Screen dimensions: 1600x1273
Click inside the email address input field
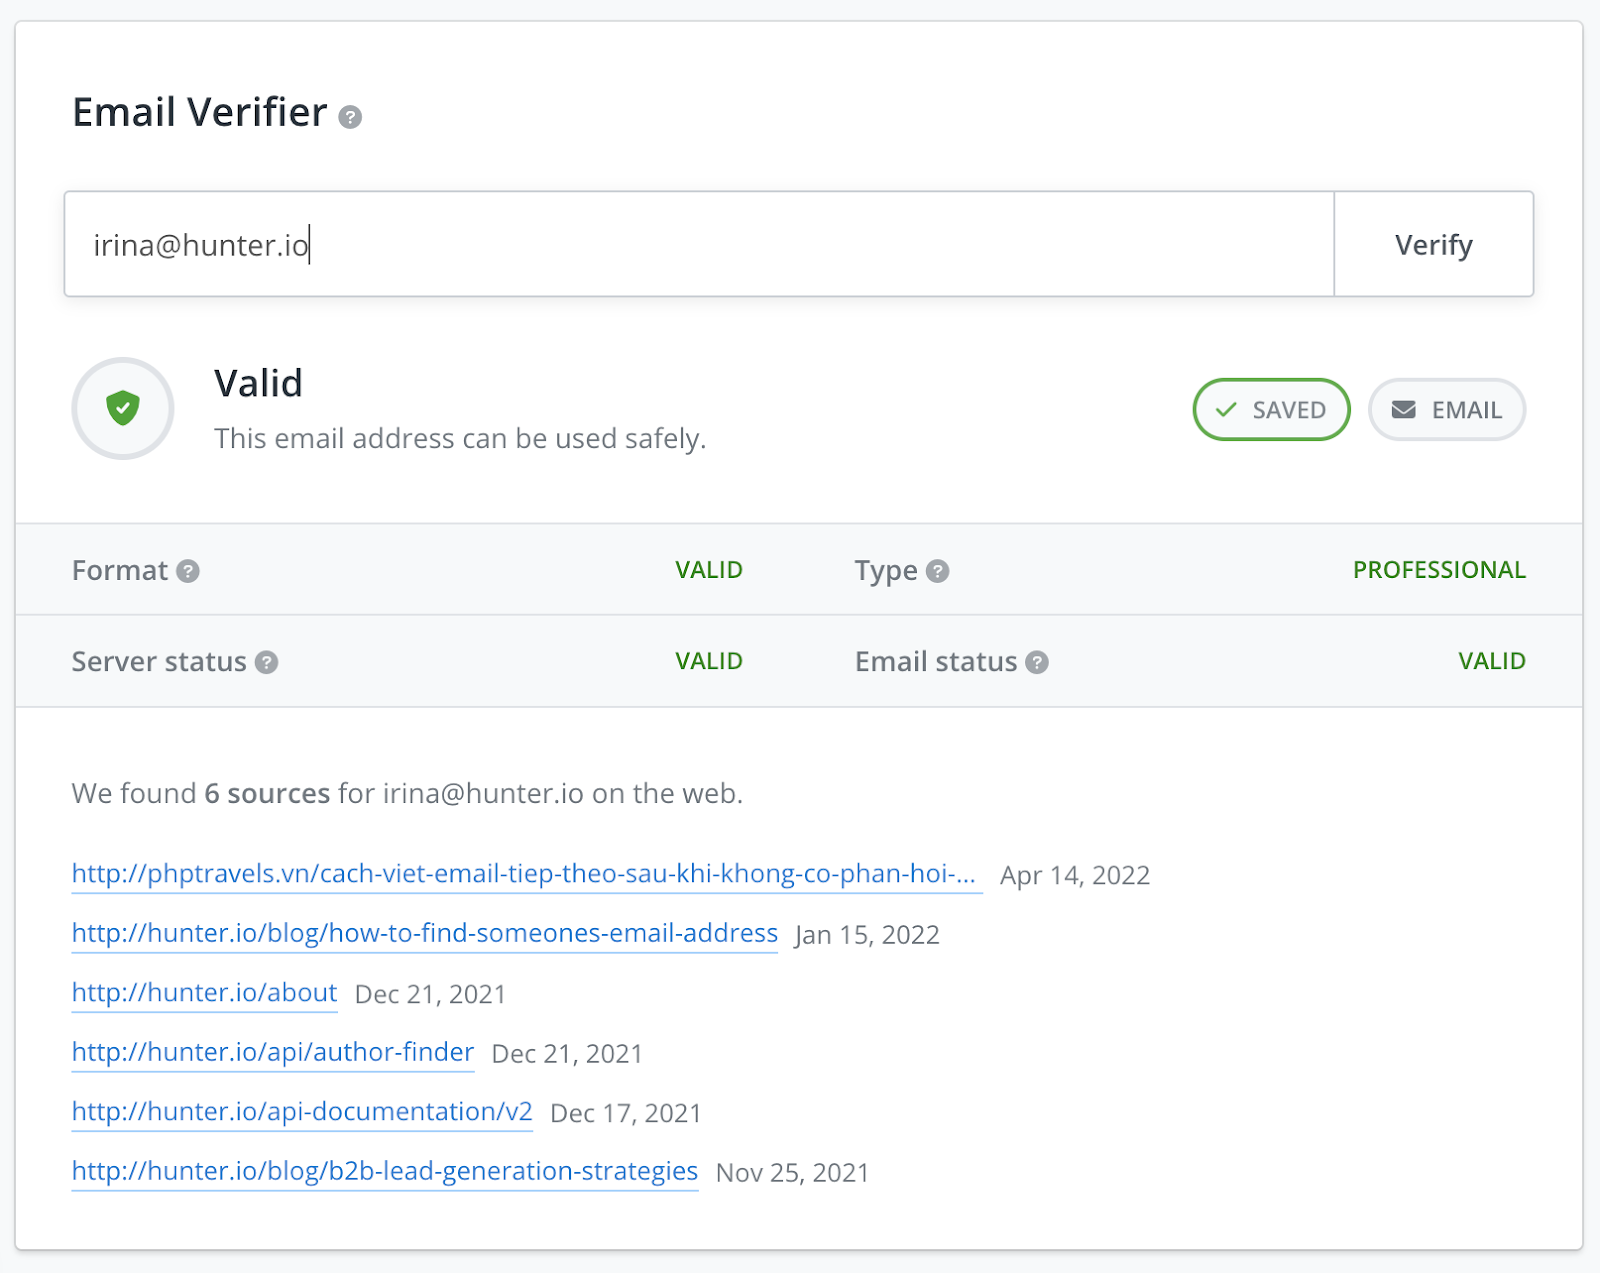click(698, 245)
